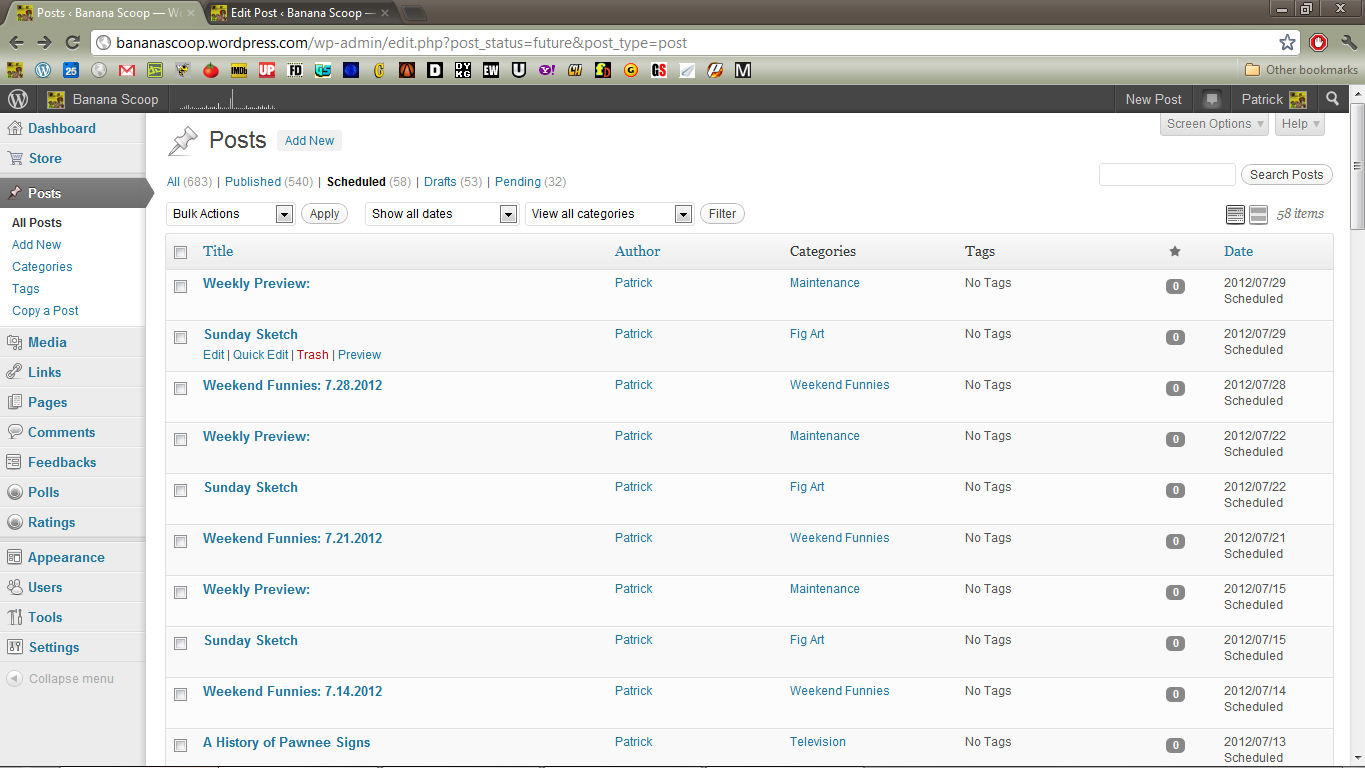1365x768 pixels.
Task: Click the browser reload icon
Action: [x=72, y=42]
